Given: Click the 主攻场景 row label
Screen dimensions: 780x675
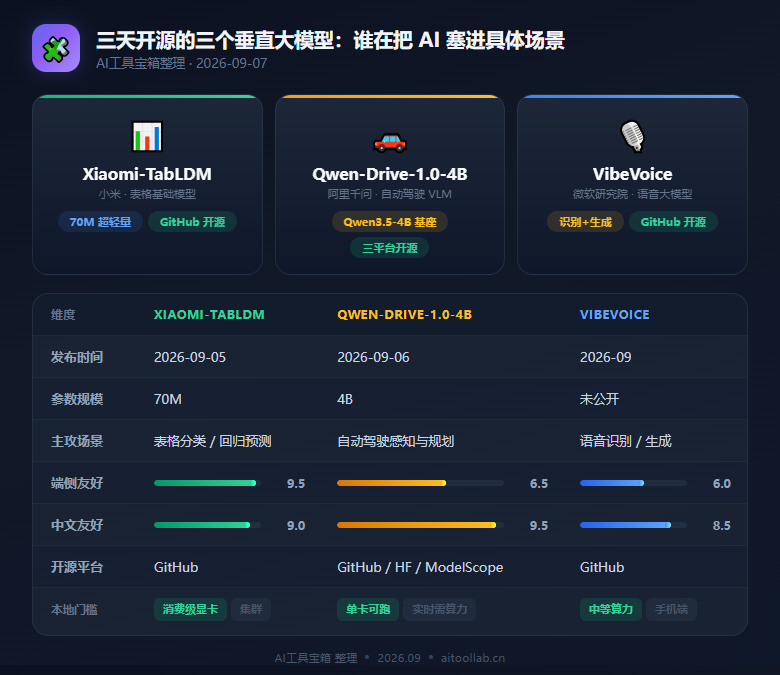Looking at the screenshot, I should [x=77, y=441].
